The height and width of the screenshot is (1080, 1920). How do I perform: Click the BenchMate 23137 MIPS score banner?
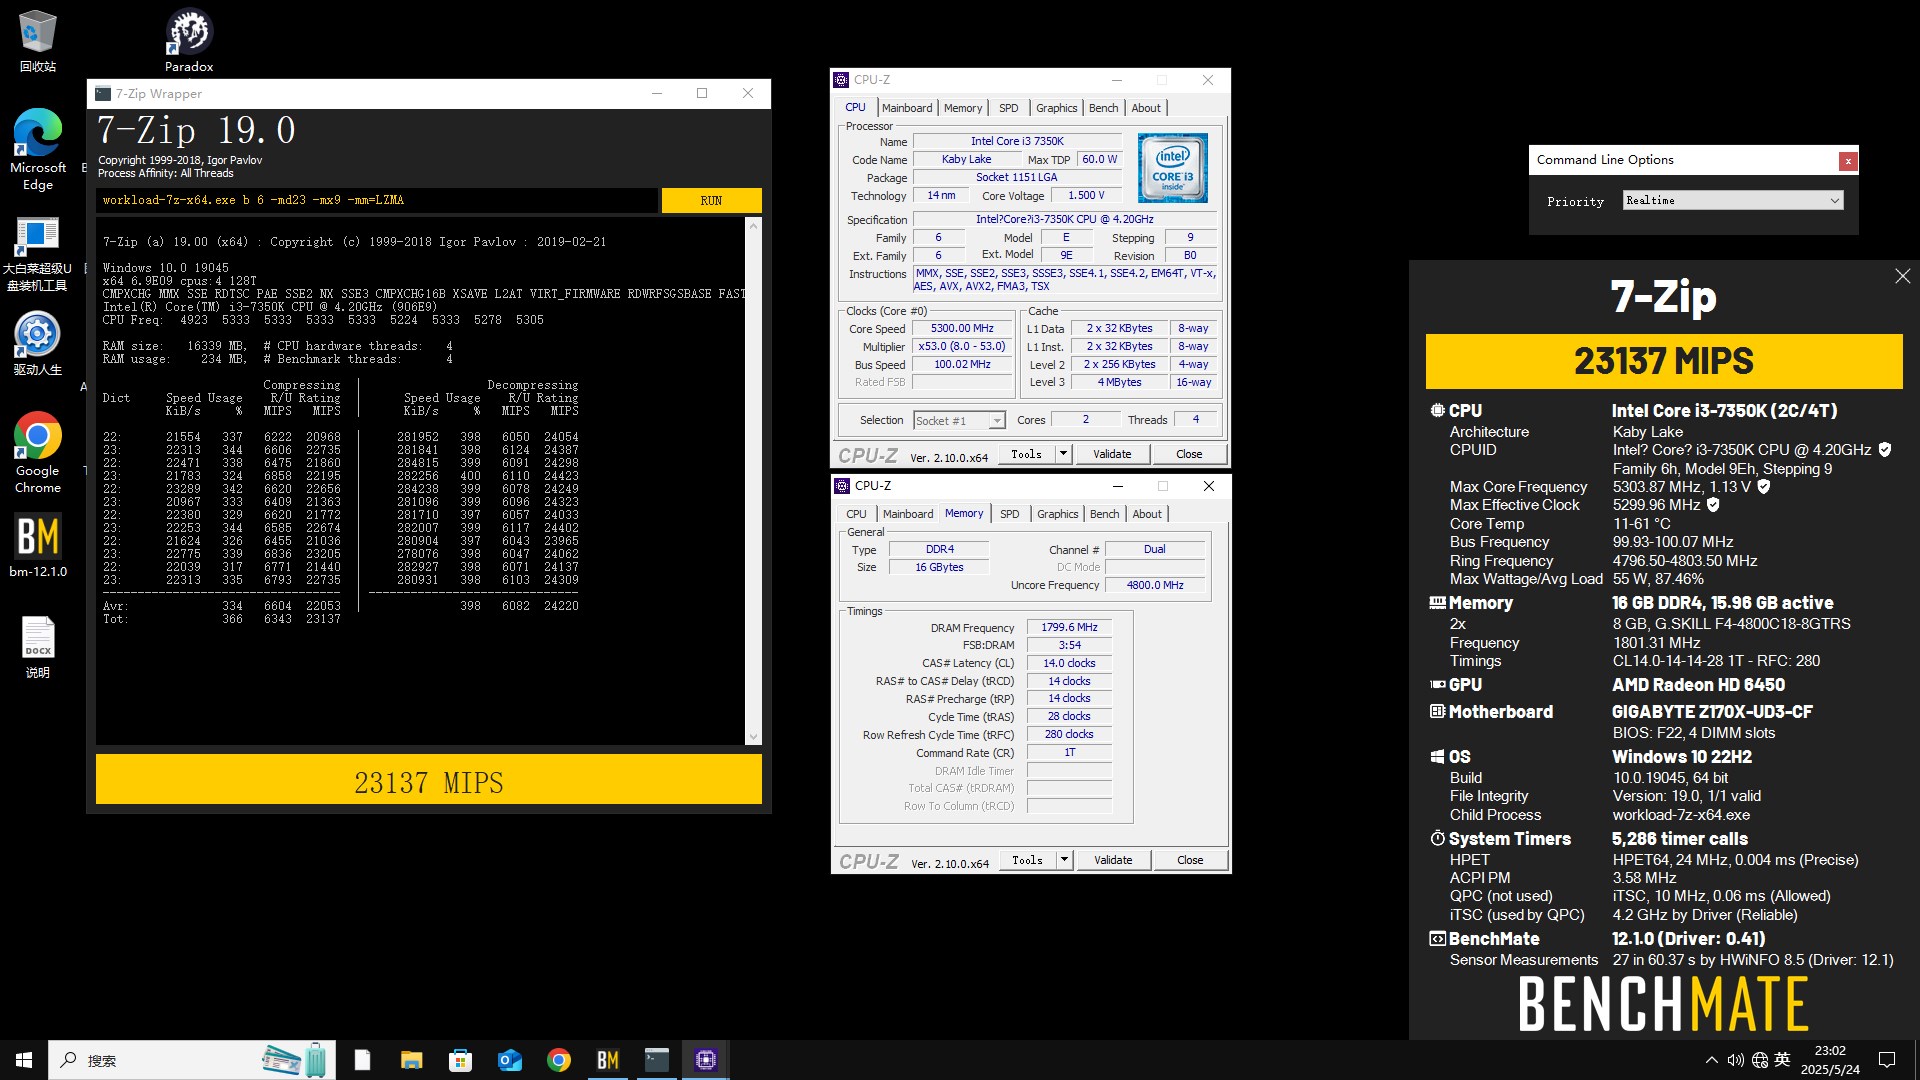pyautogui.click(x=1664, y=361)
